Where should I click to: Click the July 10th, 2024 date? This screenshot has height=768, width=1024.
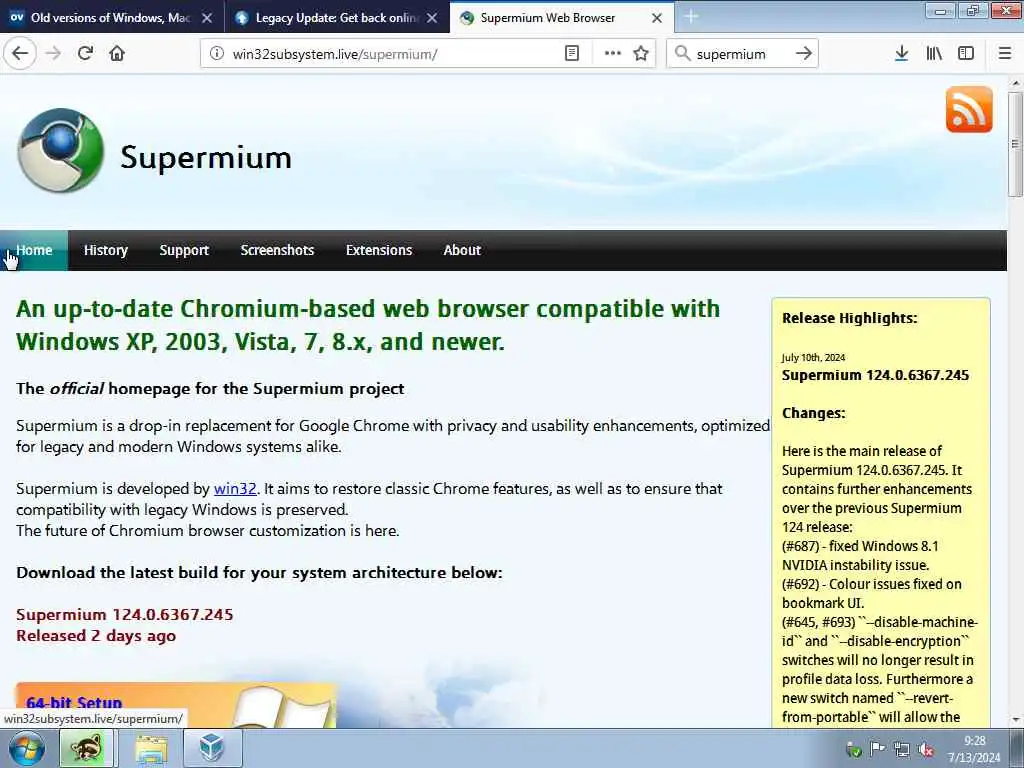coord(813,357)
